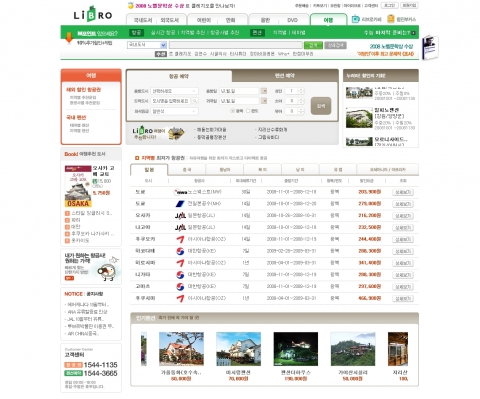Click the phone number 1544-1135
The height and width of the screenshot is (399, 480).
pos(101,365)
